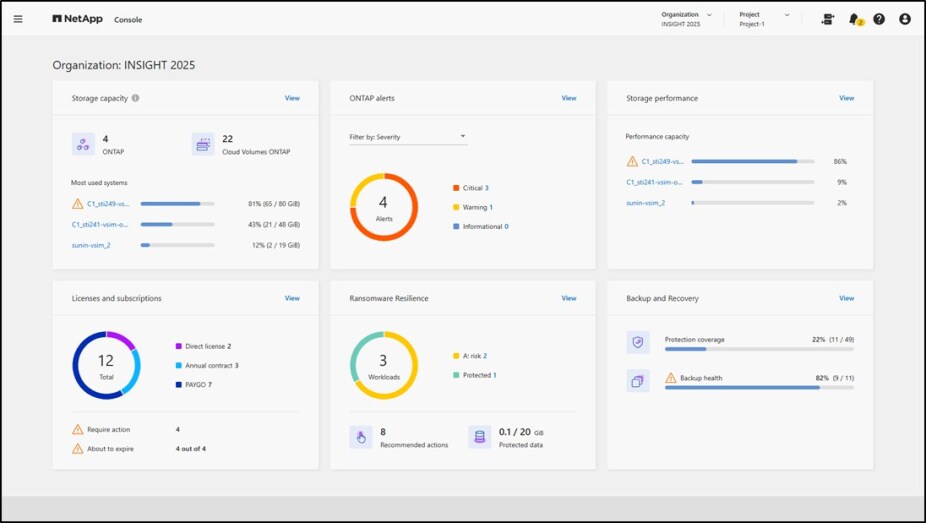Click the agents icon in header

coord(827,19)
